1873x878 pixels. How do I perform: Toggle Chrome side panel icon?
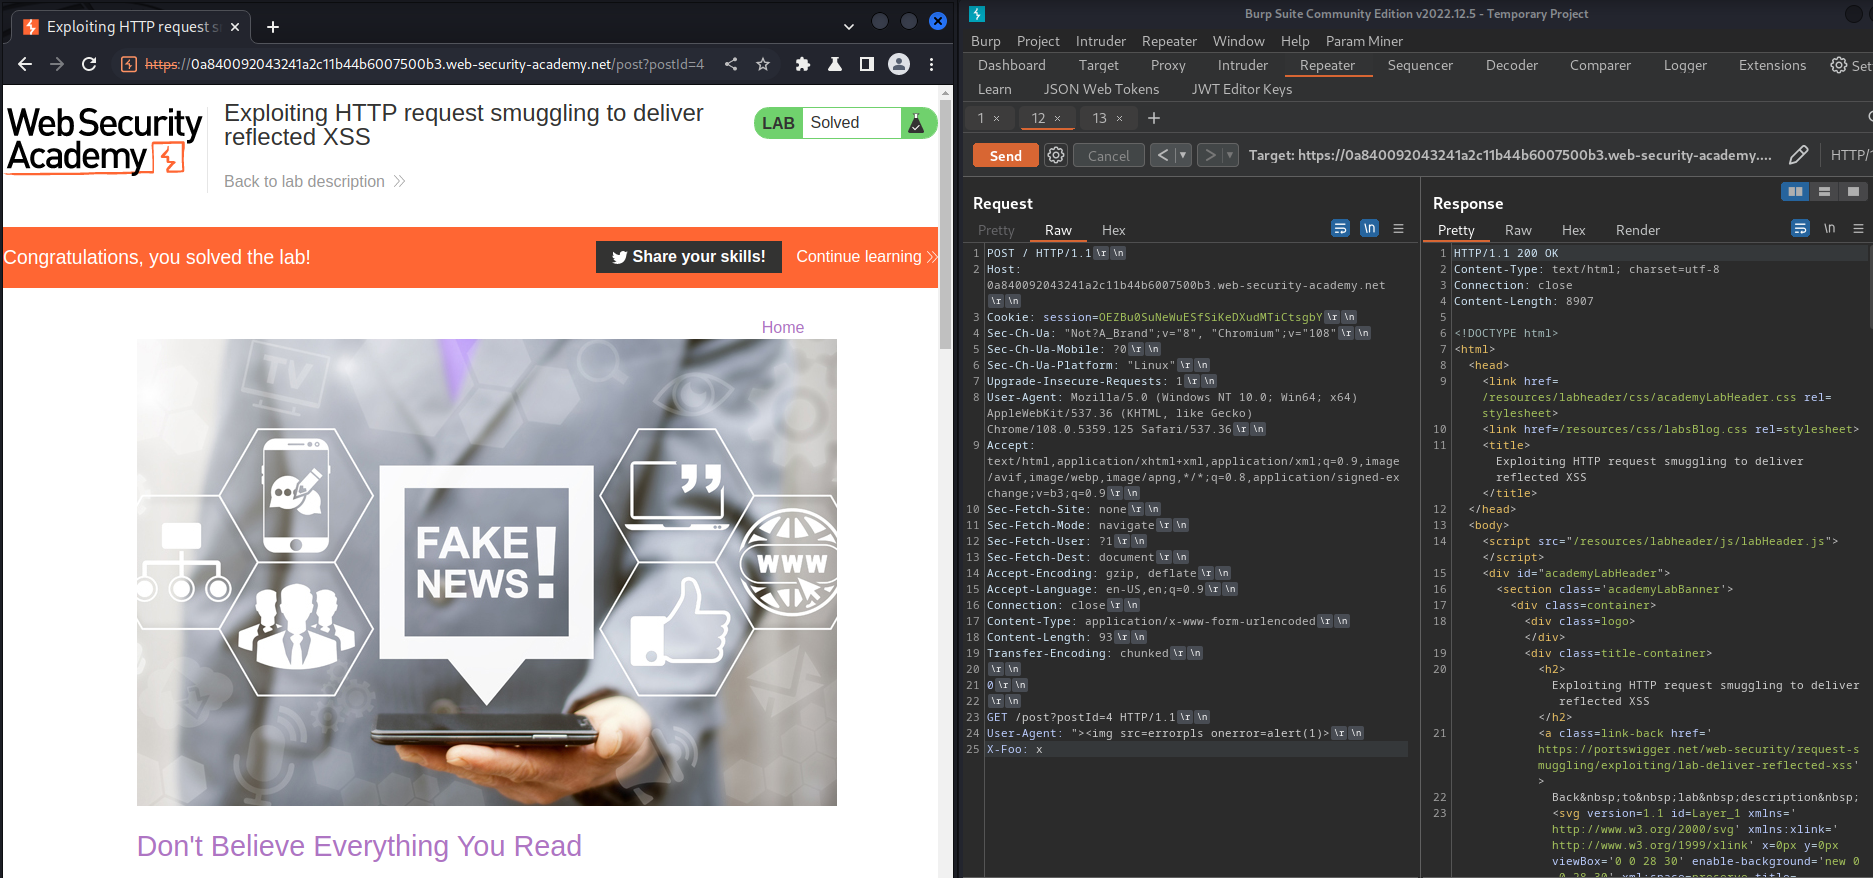click(x=867, y=64)
